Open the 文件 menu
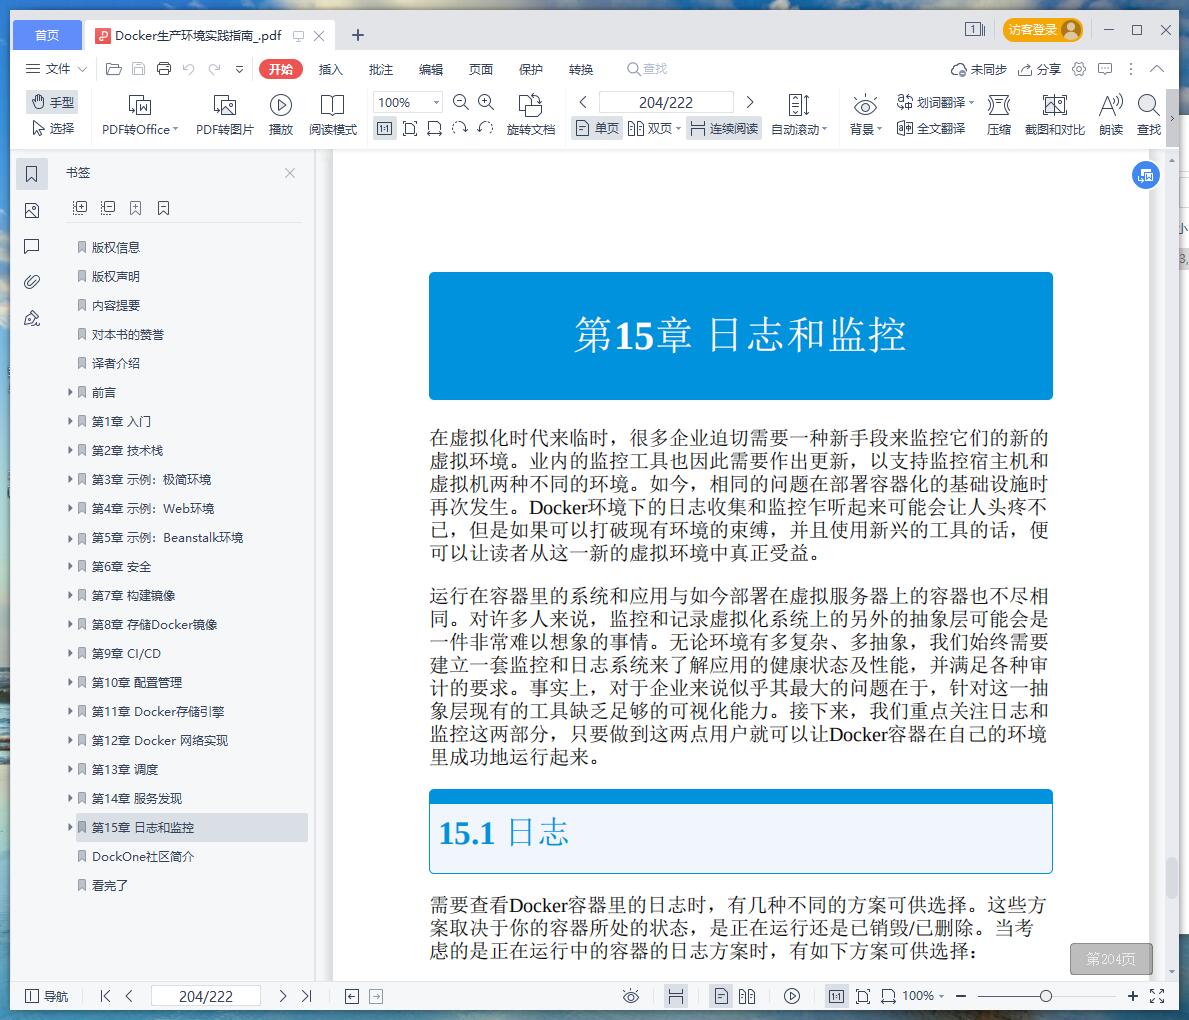Image resolution: width=1189 pixels, height=1020 pixels. coord(56,69)
